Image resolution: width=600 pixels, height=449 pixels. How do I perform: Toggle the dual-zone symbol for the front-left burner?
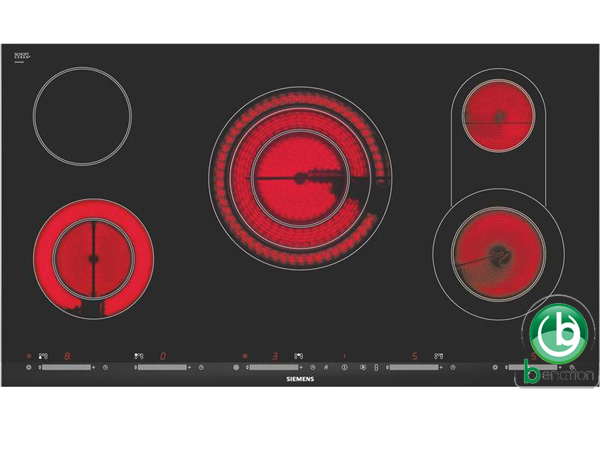click(43, 355)
